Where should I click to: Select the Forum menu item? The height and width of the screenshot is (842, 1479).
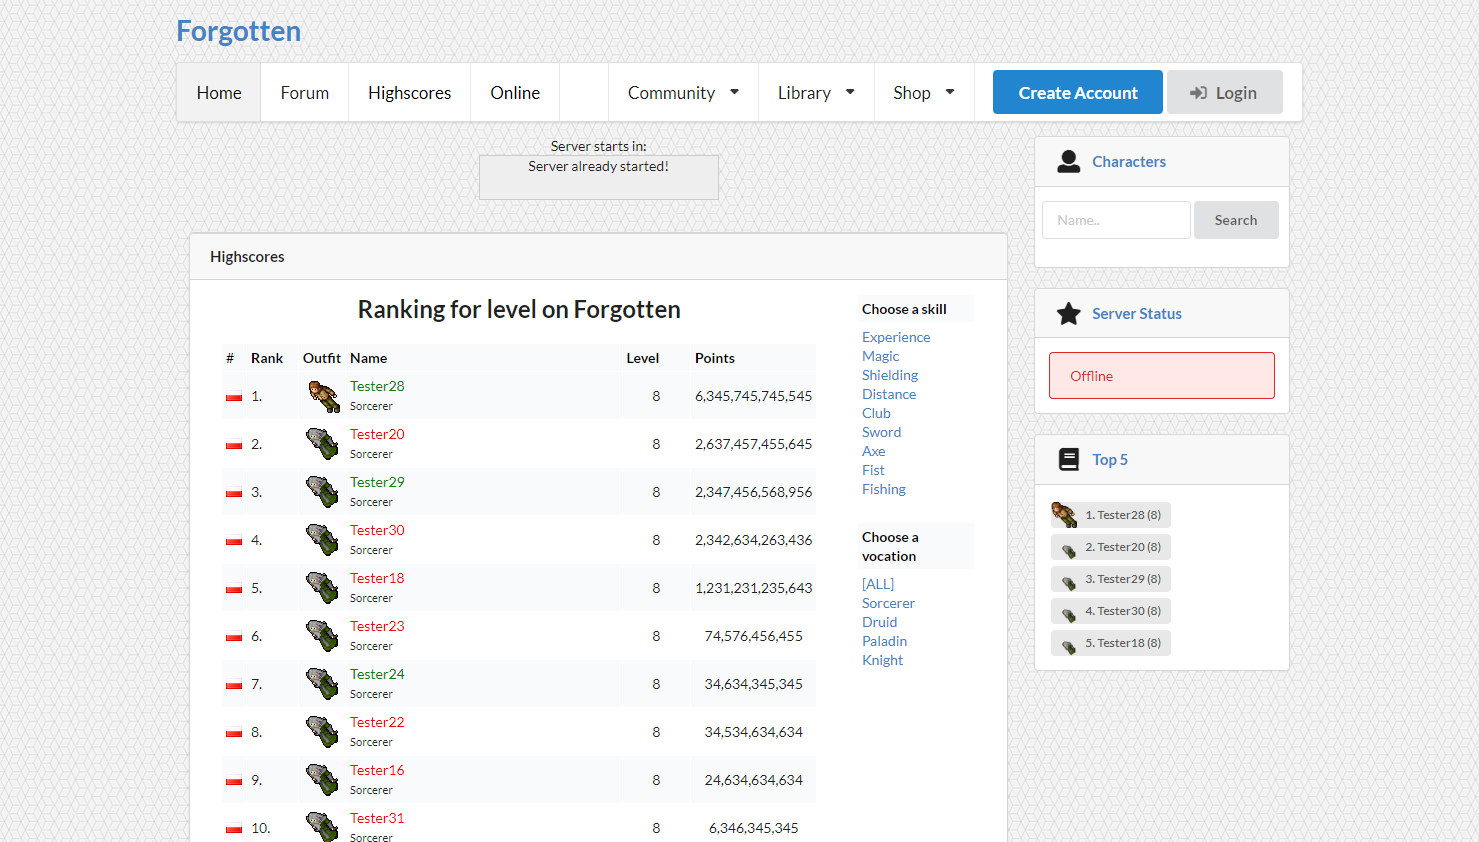(304, 92)
